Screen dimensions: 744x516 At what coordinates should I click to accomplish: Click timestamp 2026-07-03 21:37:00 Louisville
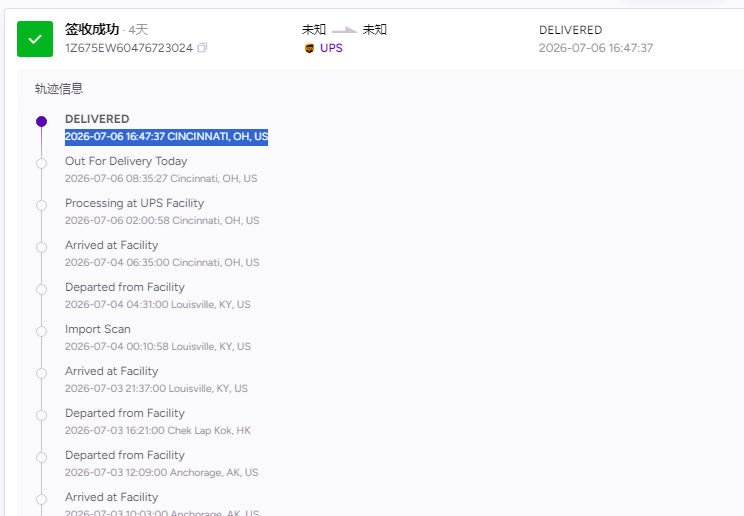[156, 388]
